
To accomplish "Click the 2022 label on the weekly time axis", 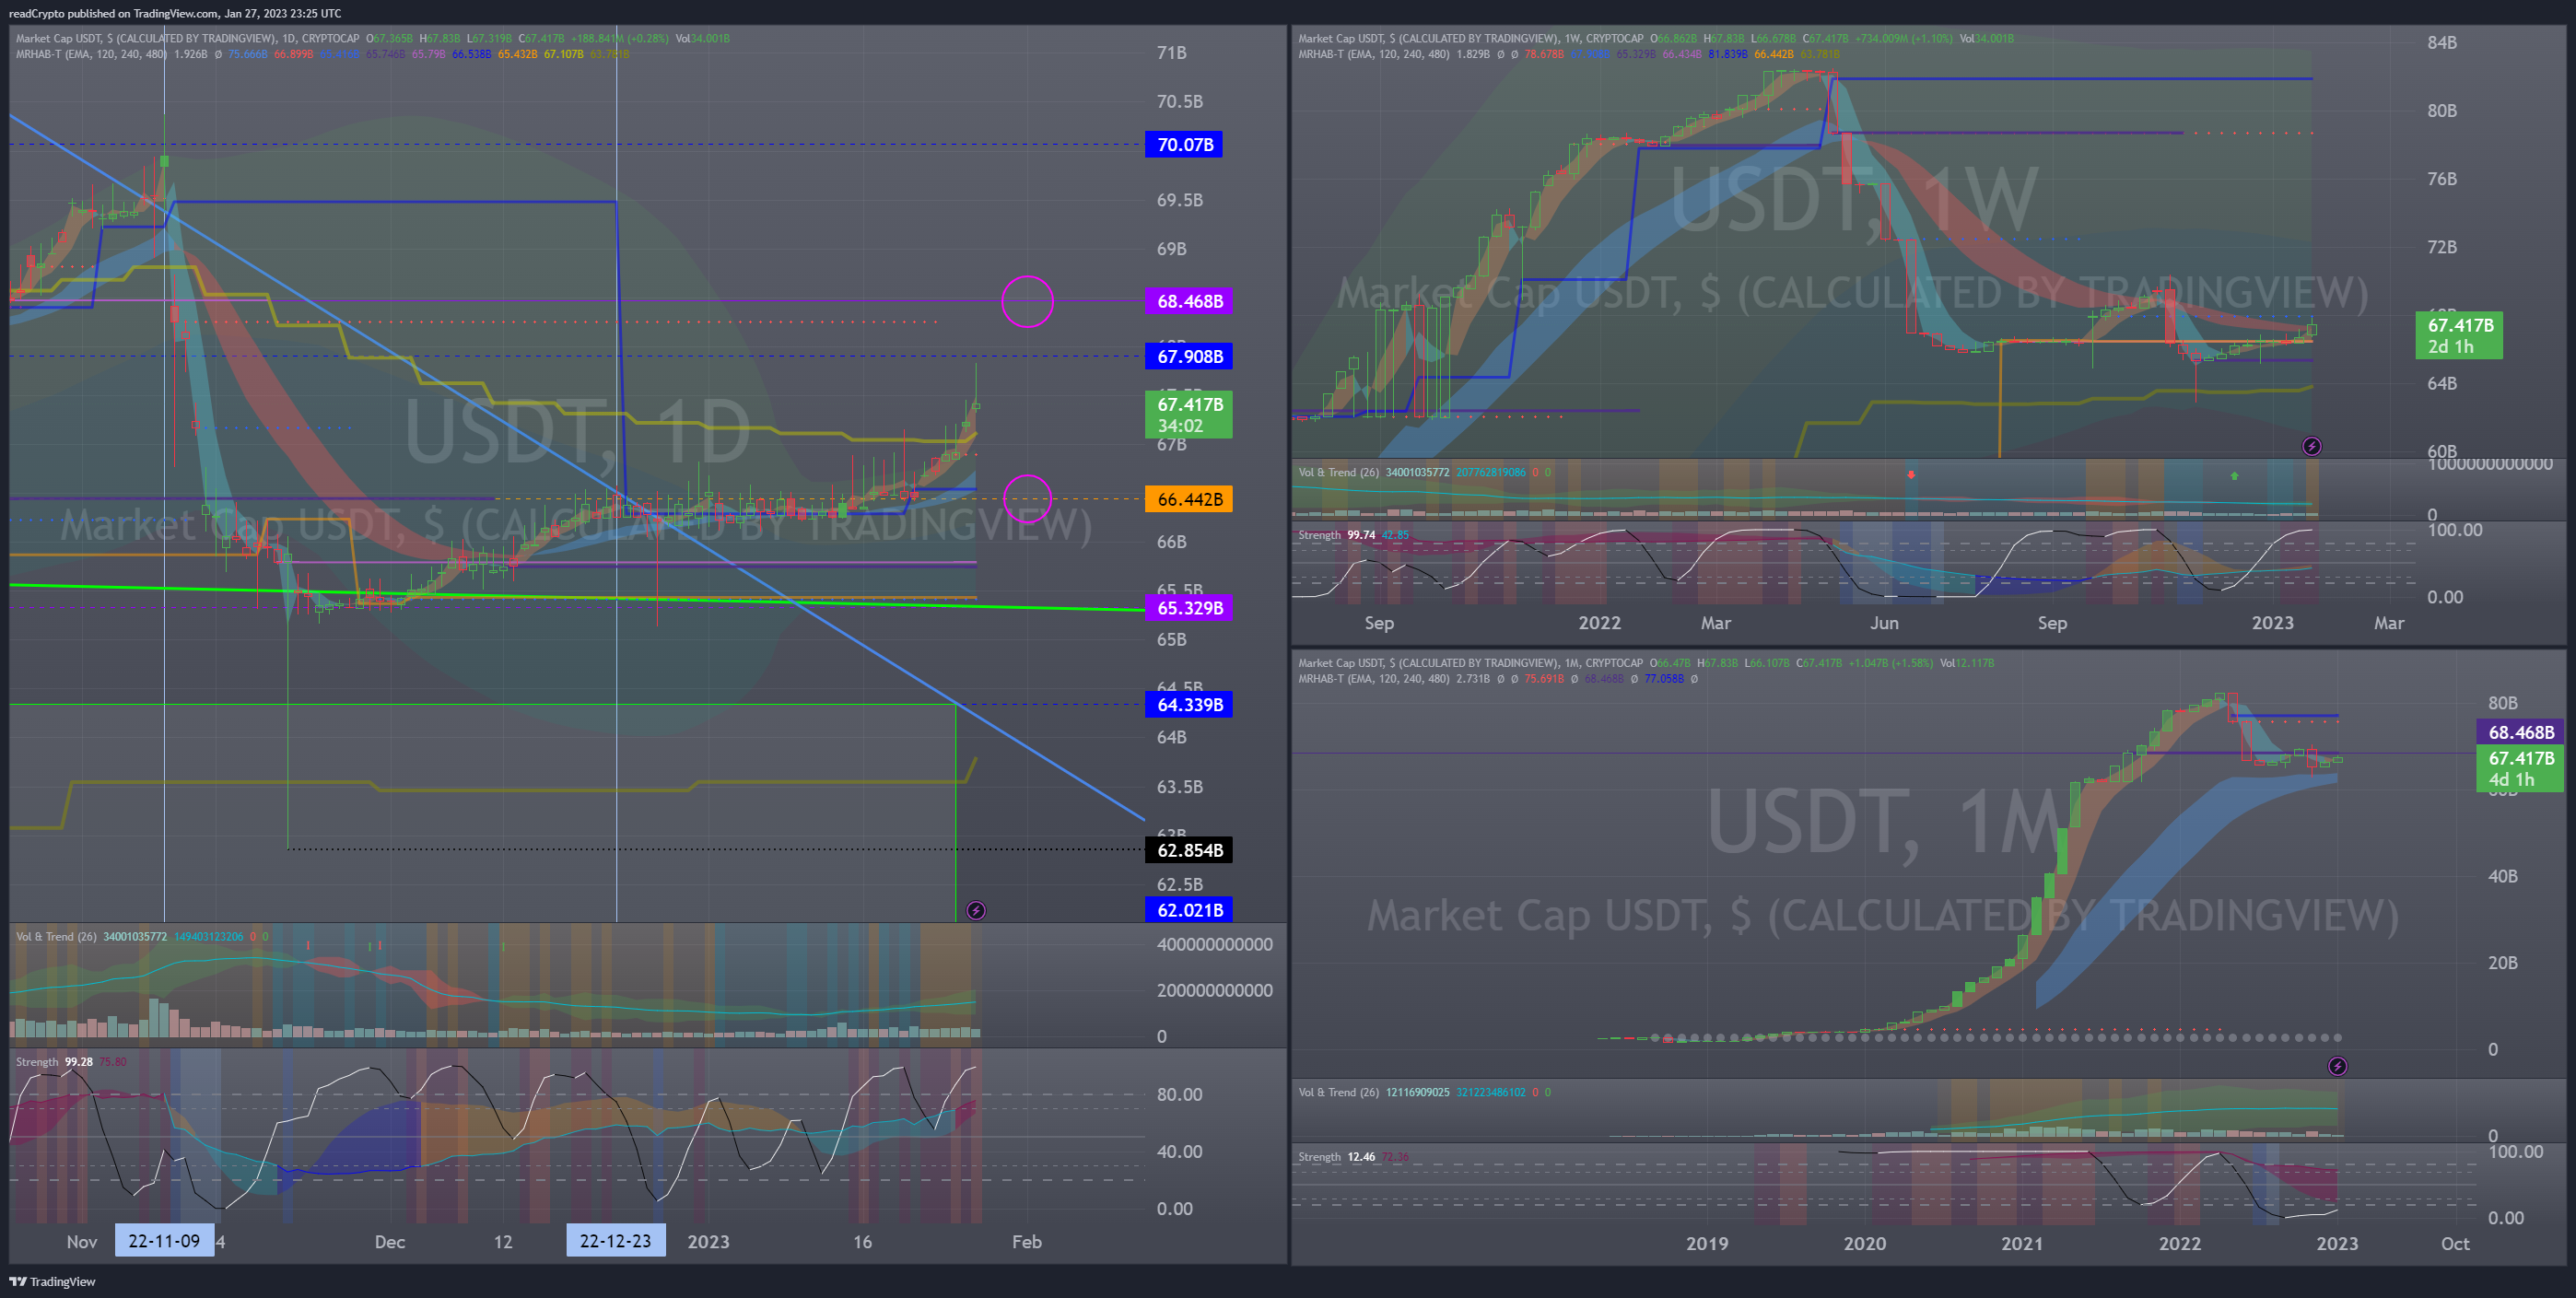I will (x=1599, y=623).
